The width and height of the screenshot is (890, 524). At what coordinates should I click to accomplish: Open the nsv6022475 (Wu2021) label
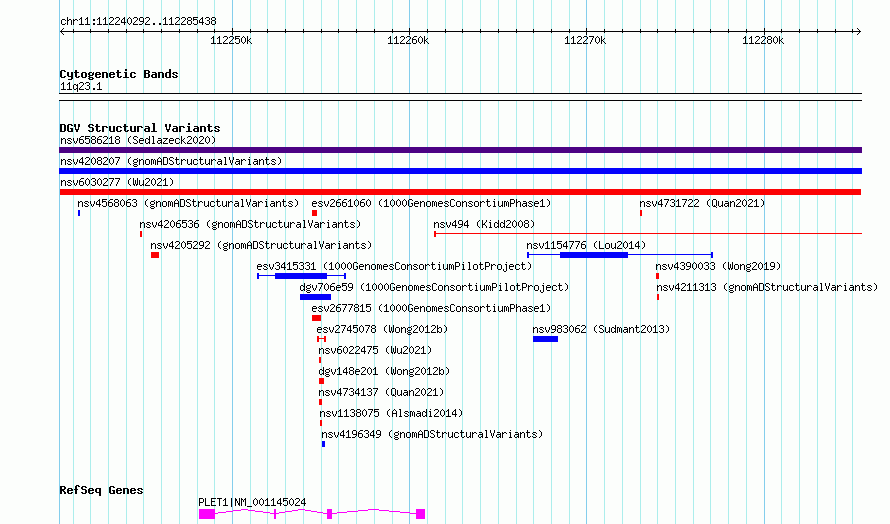tap(375, 350)
